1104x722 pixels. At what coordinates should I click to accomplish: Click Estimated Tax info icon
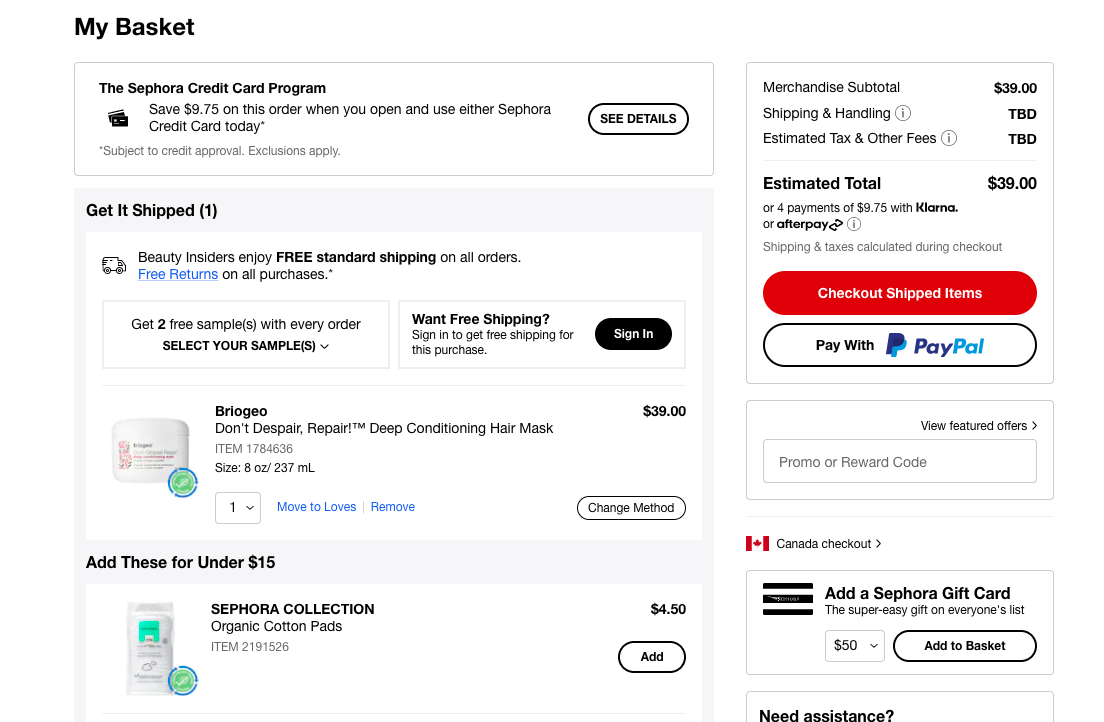[949, 138]
